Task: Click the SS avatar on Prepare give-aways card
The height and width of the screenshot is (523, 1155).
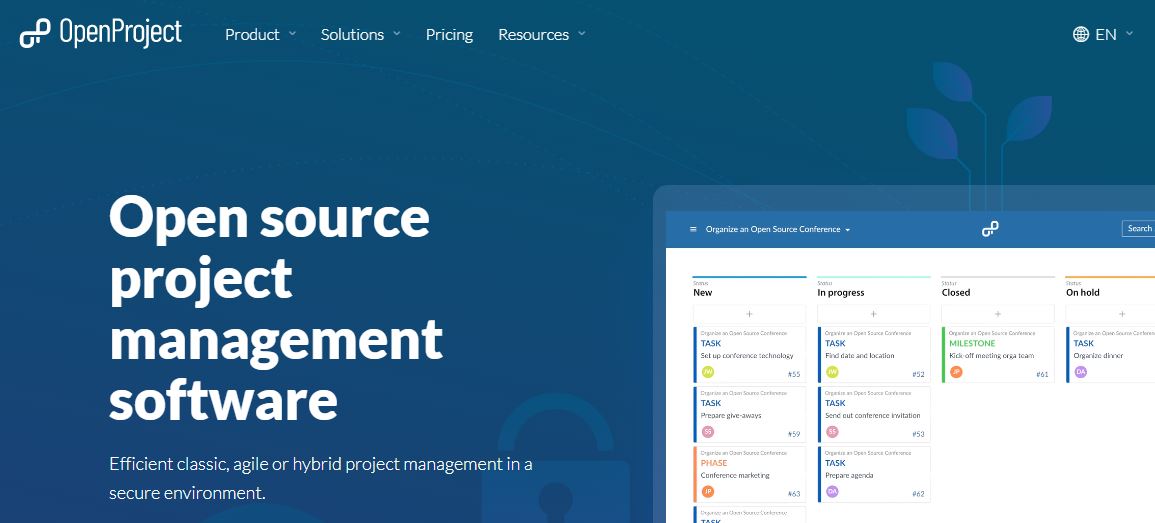Action: pyautogui.click(x=708, y=432)
